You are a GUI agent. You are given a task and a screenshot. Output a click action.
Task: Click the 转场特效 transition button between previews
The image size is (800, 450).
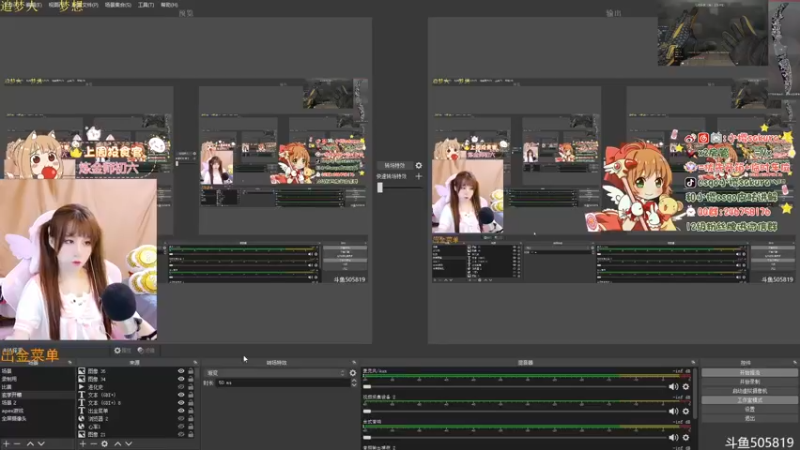[394, 165]
